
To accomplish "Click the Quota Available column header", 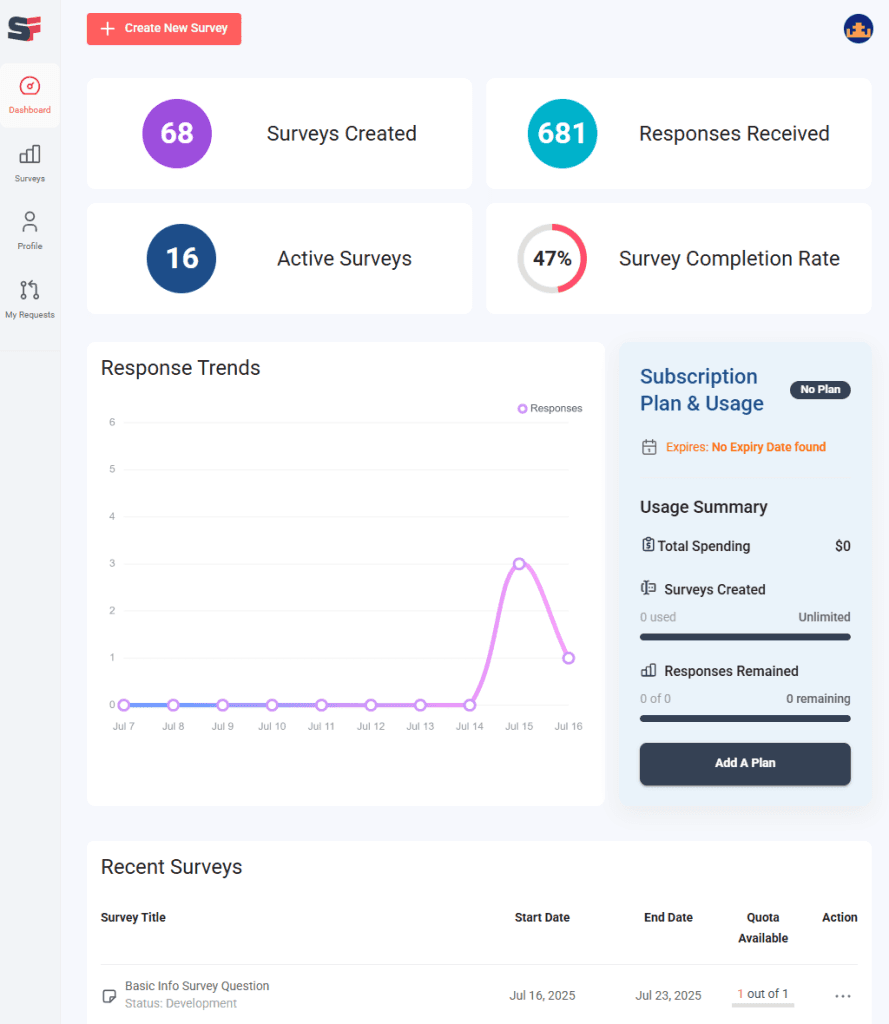I will (763, 928).
